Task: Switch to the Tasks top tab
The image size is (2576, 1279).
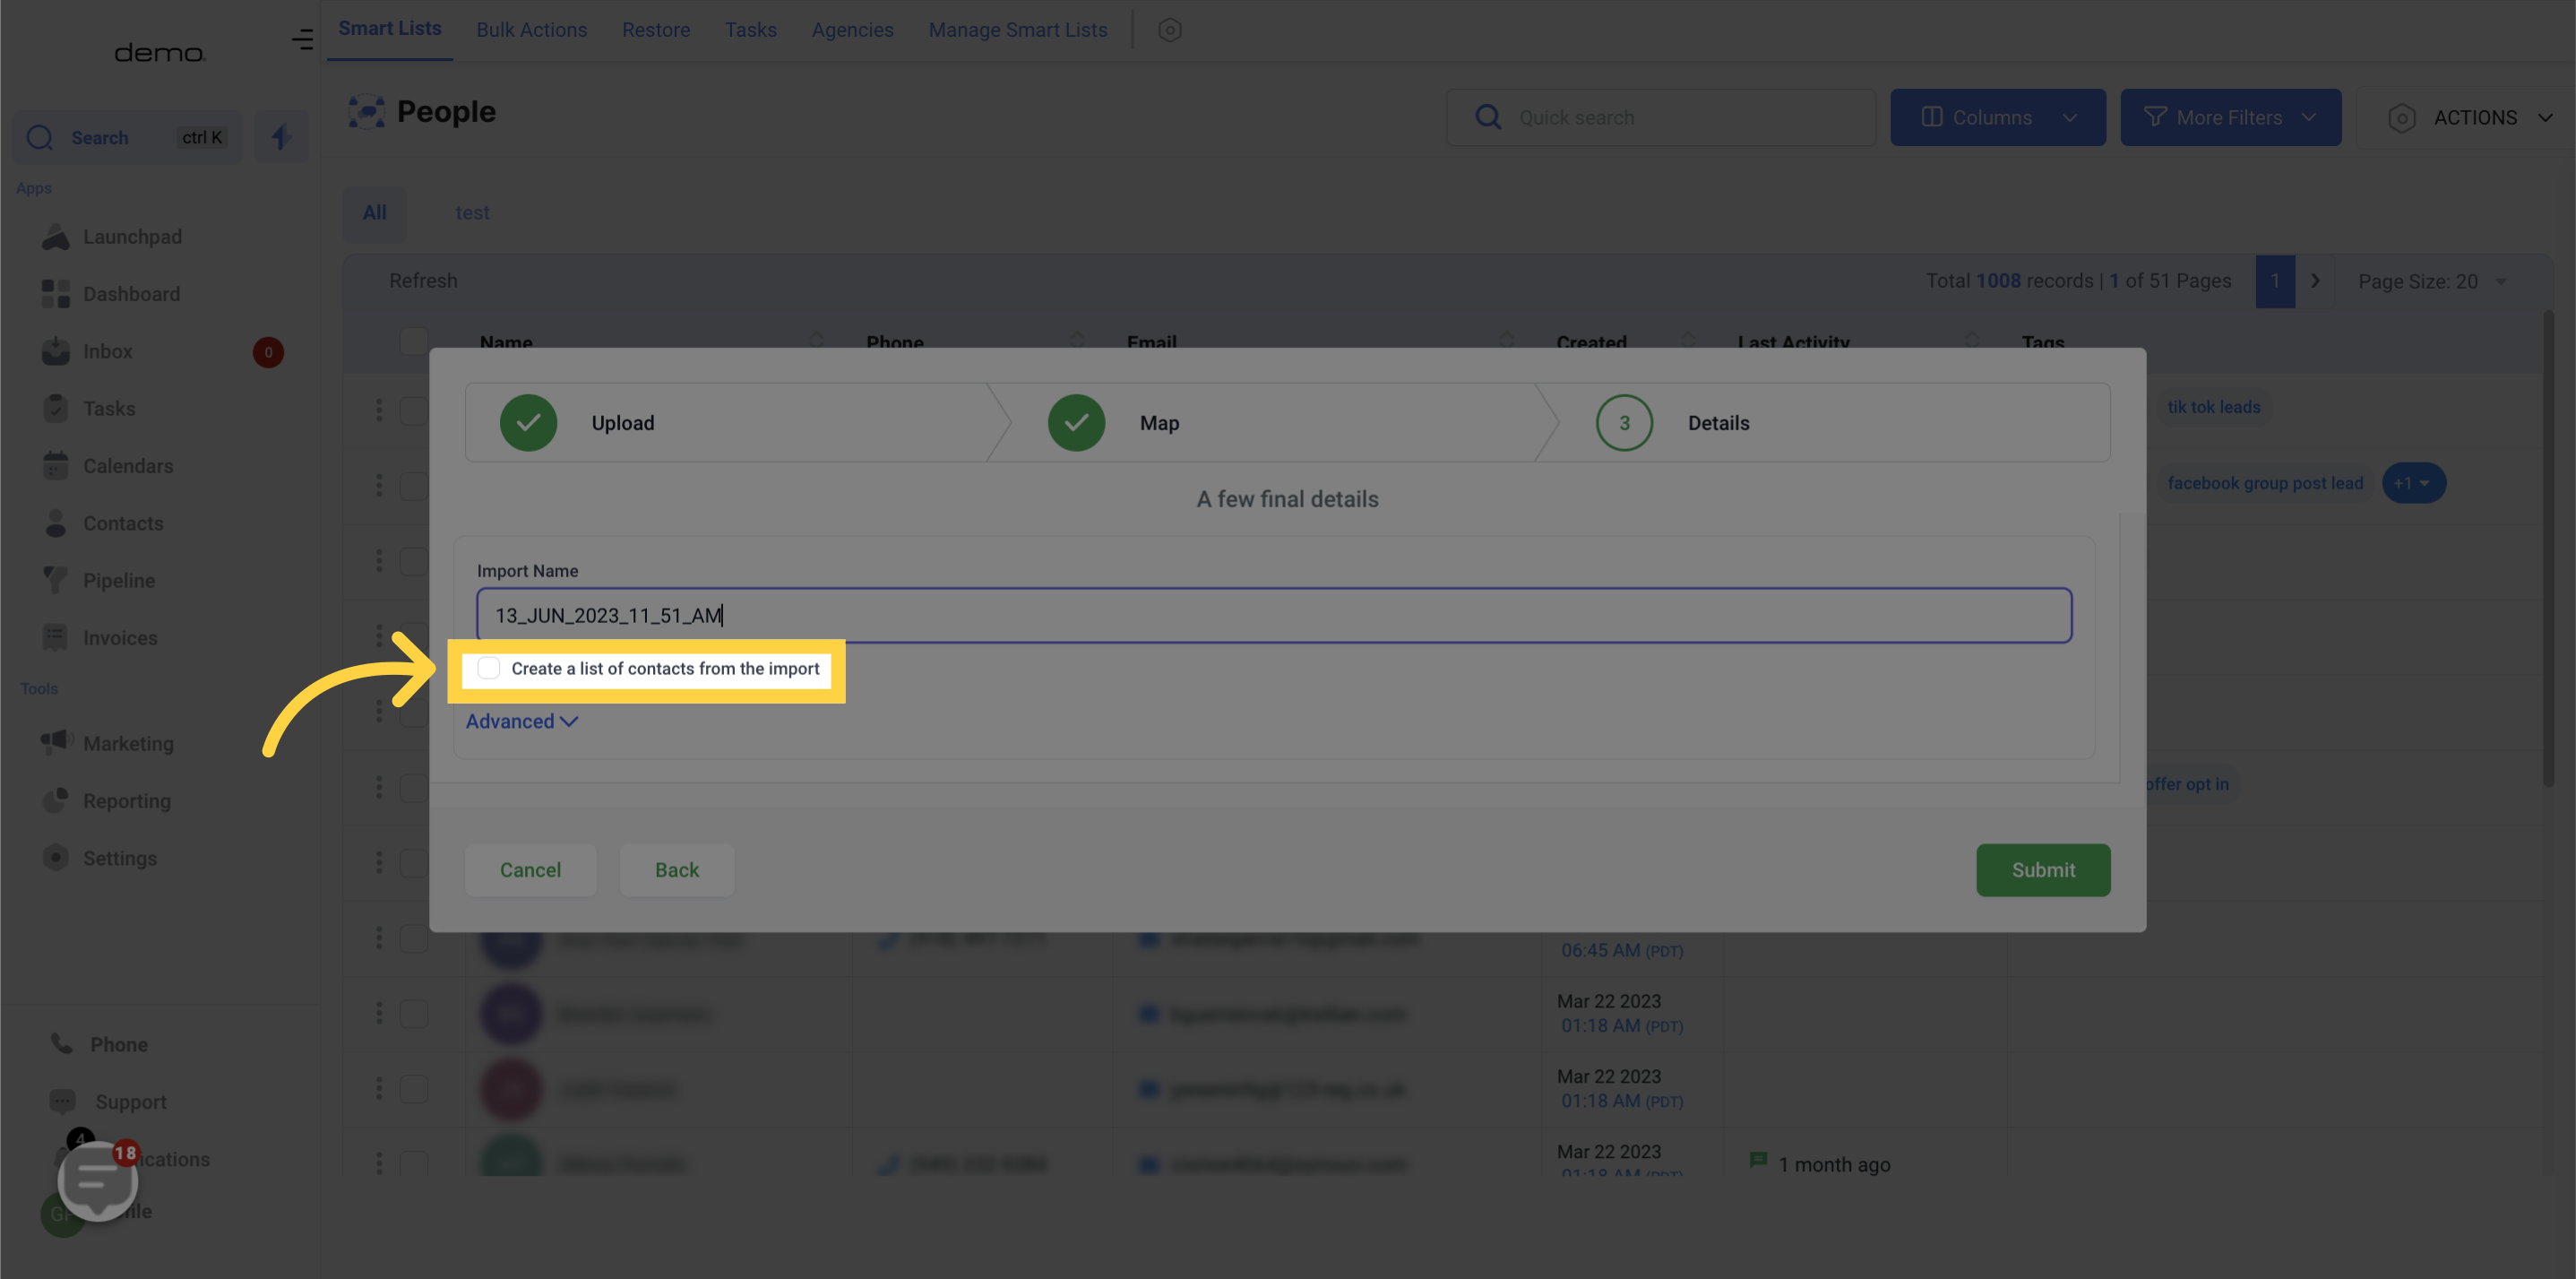Action: pos(750,30)
